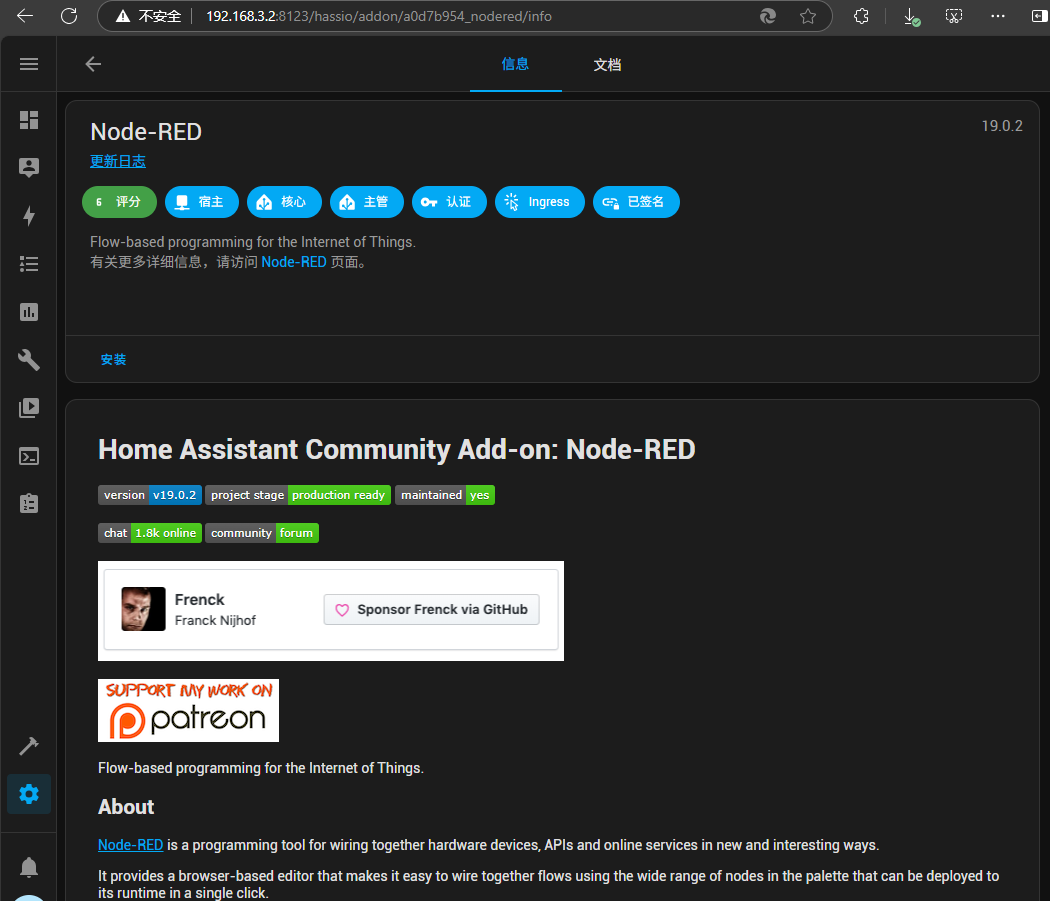This screenshot has width=1050, height=901.
Task: Click the wrench icon in sidebar
Action: (x=29, y=360)
